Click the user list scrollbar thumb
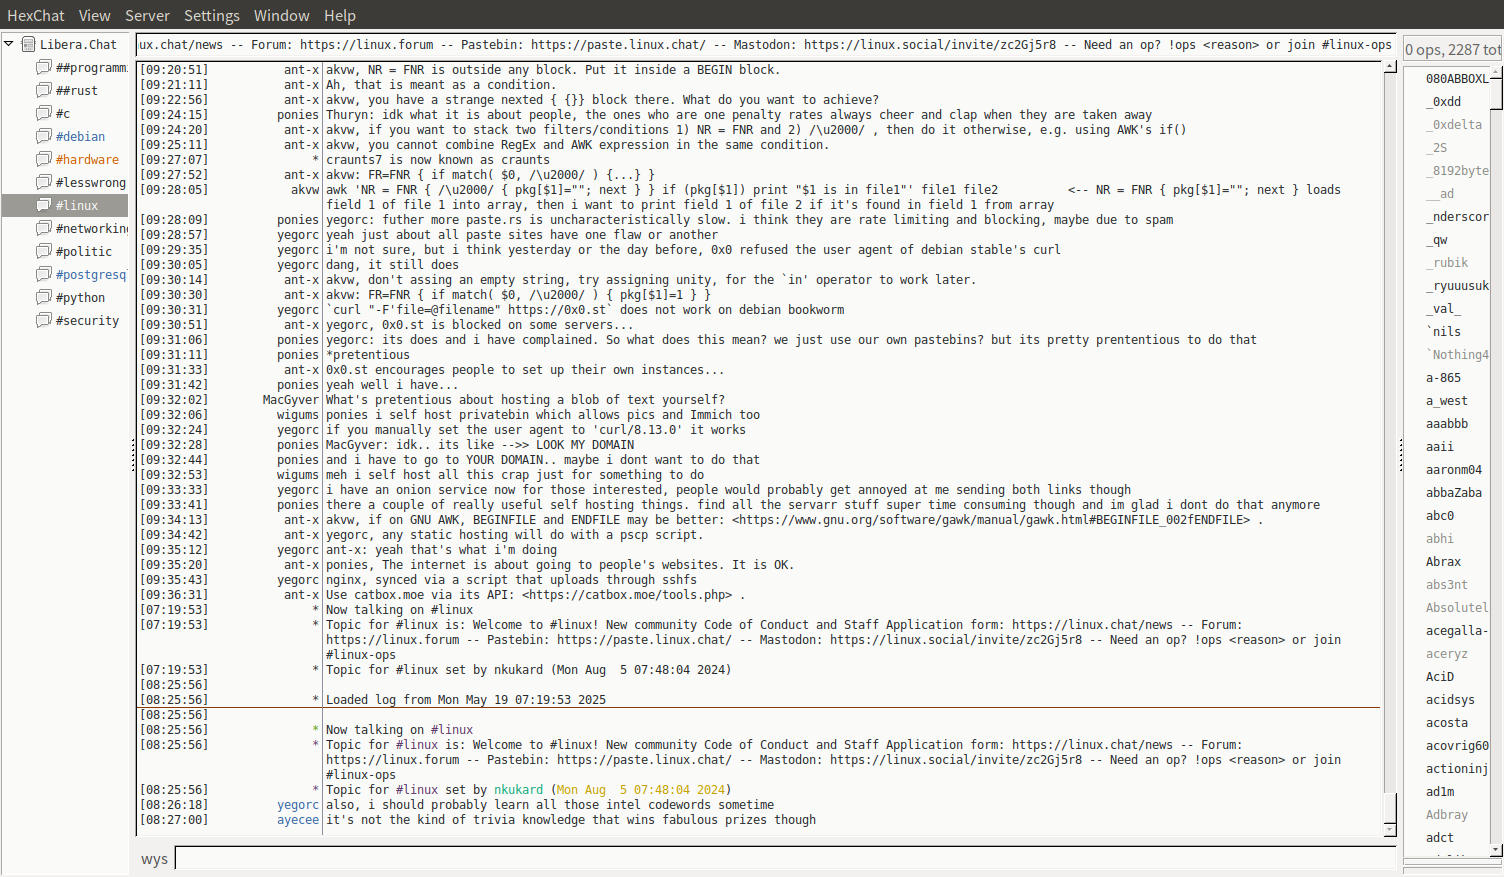 coord(1496,95)
